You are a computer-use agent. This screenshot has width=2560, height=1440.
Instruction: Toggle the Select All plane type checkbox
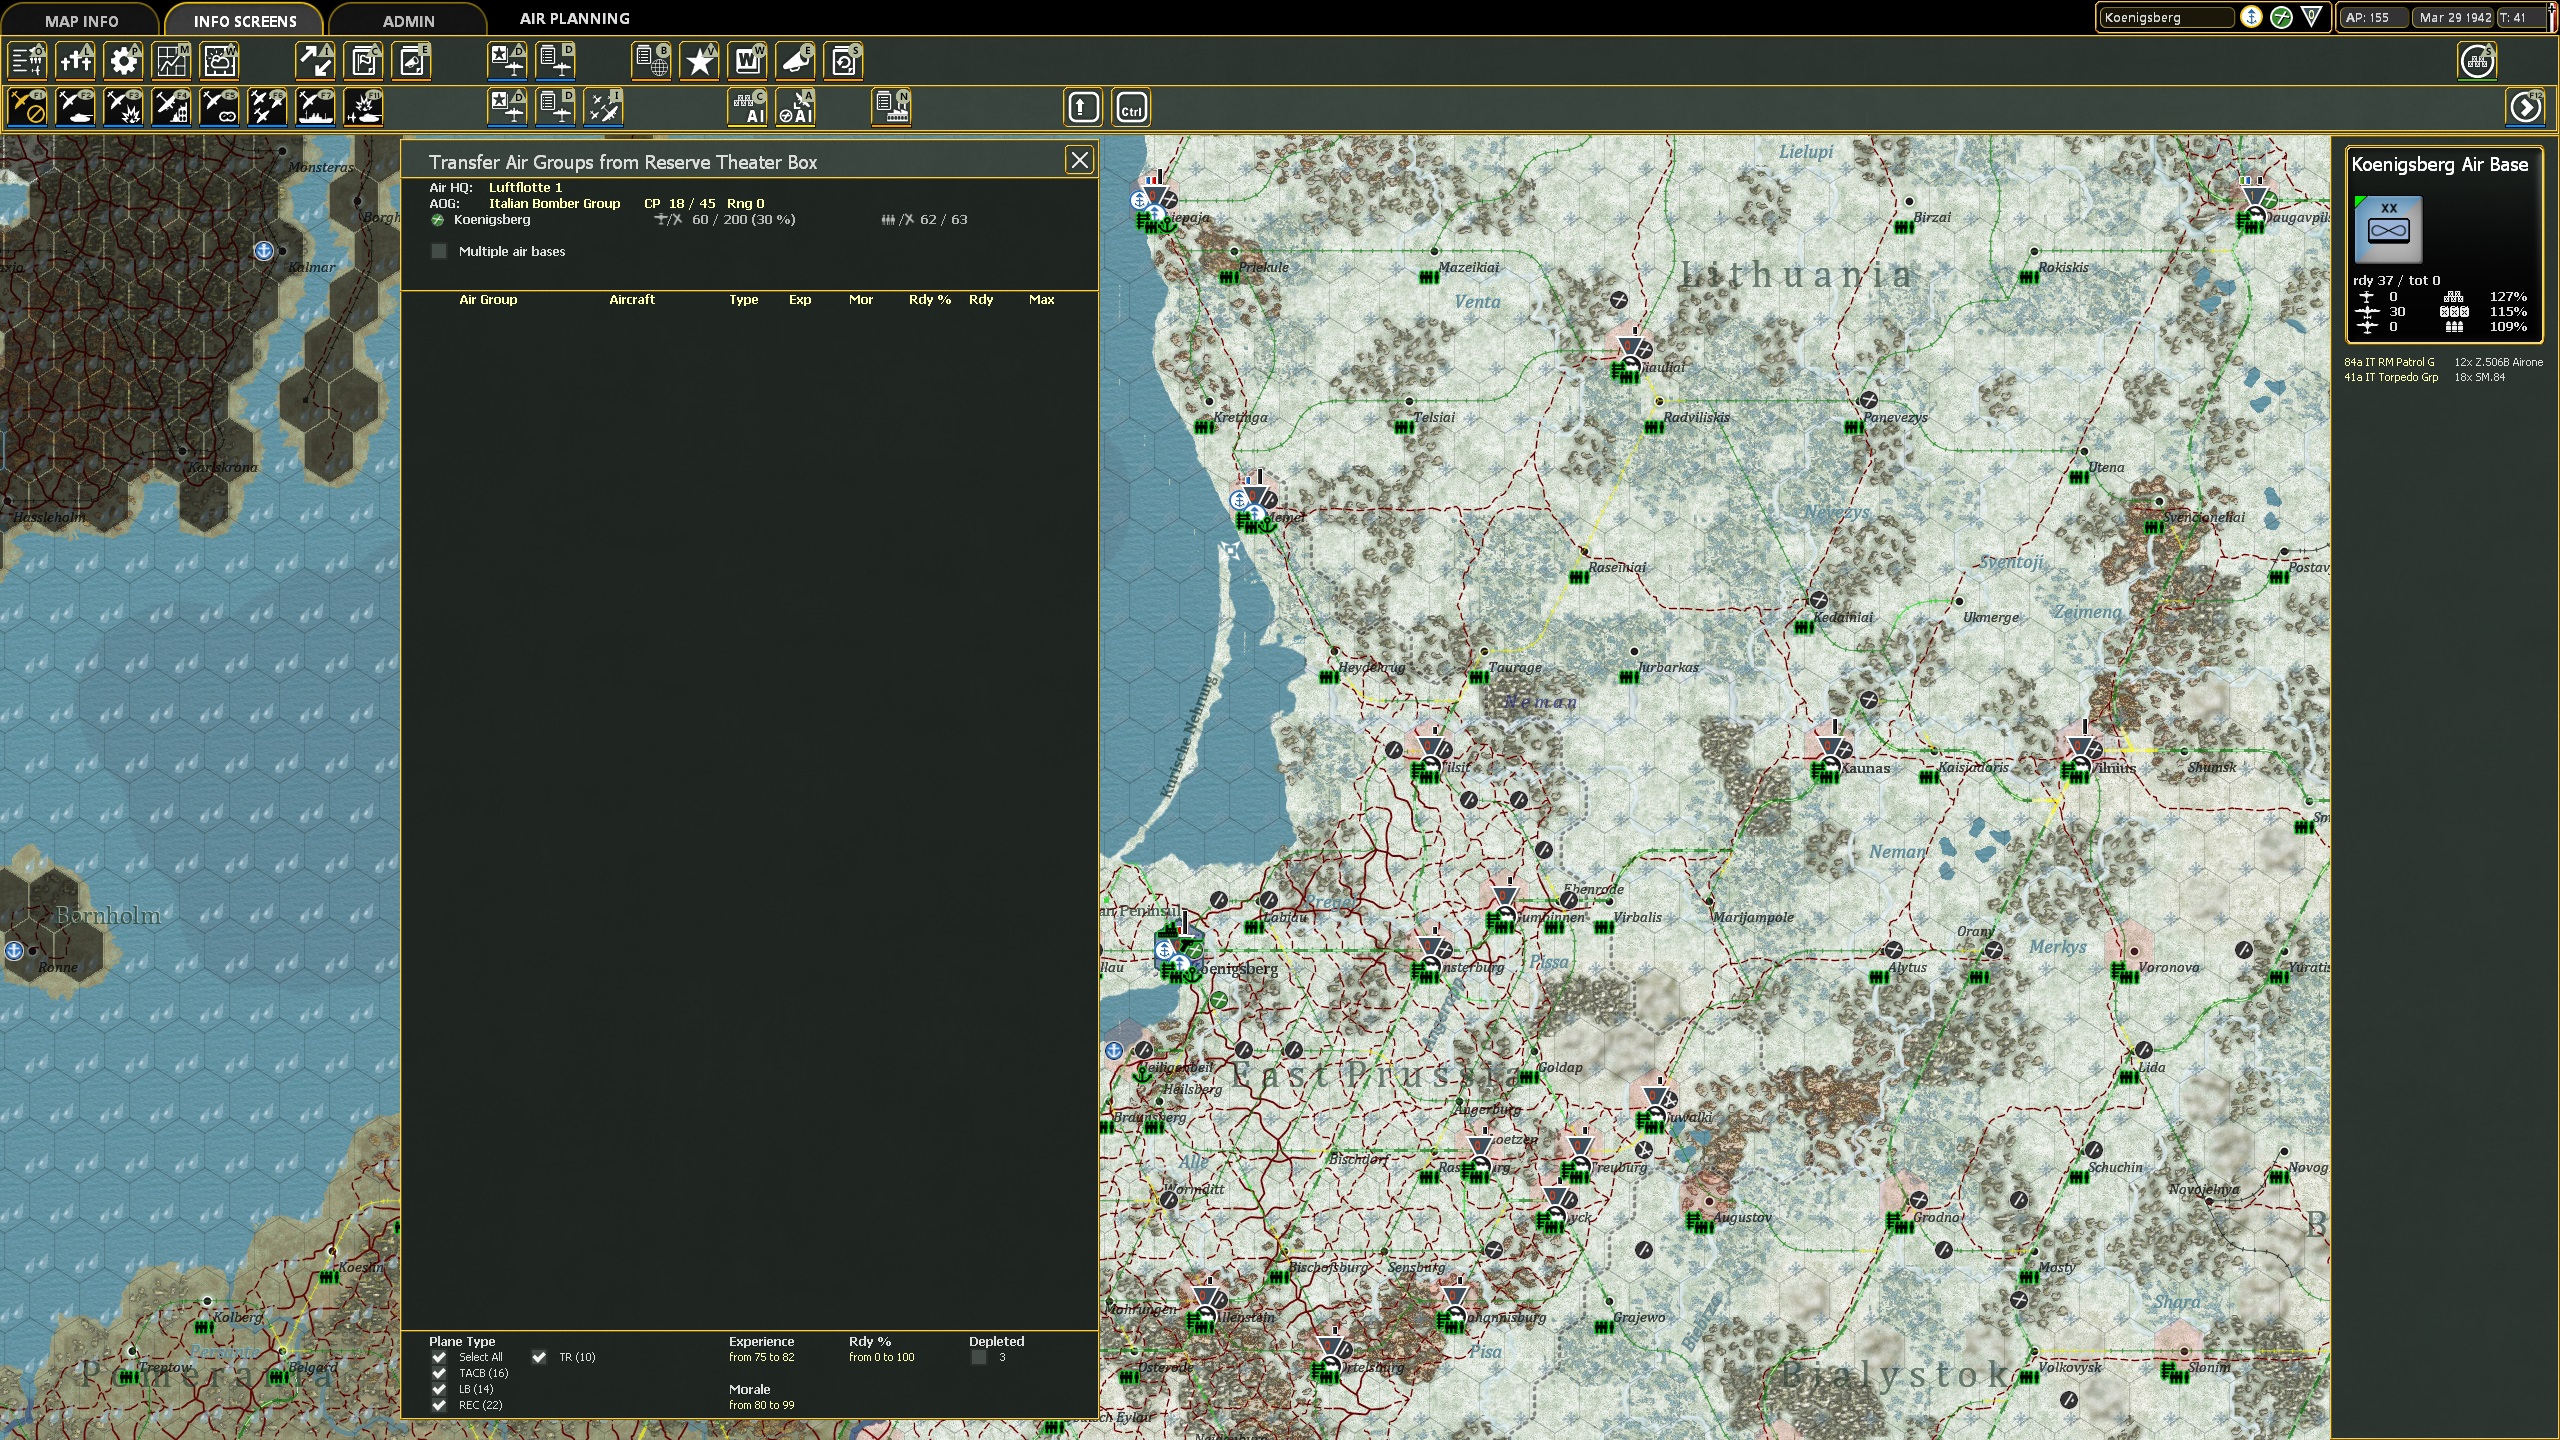[x=439, y=1357]
